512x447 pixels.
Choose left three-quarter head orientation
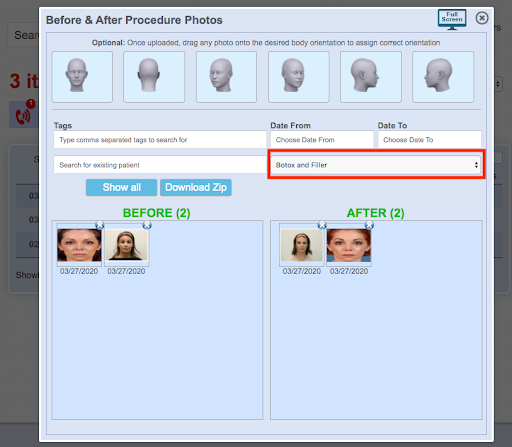point(226,77)
